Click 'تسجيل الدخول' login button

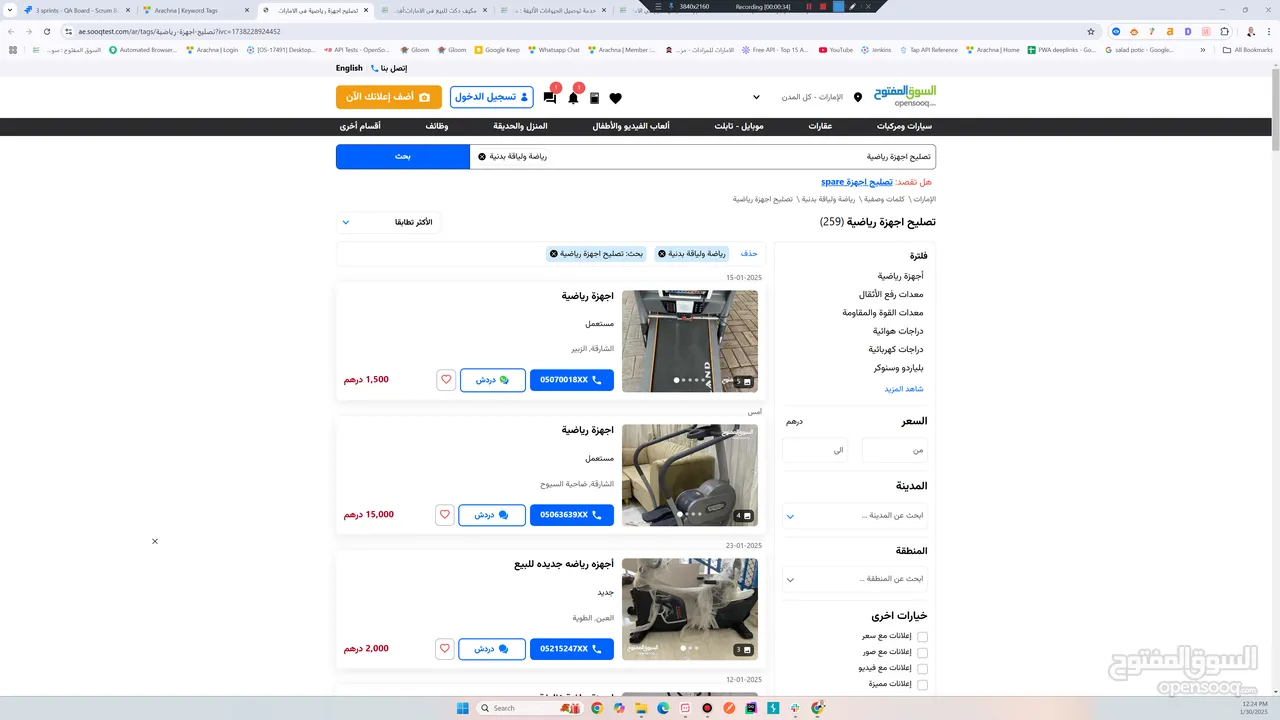click(x=492, y=97)
